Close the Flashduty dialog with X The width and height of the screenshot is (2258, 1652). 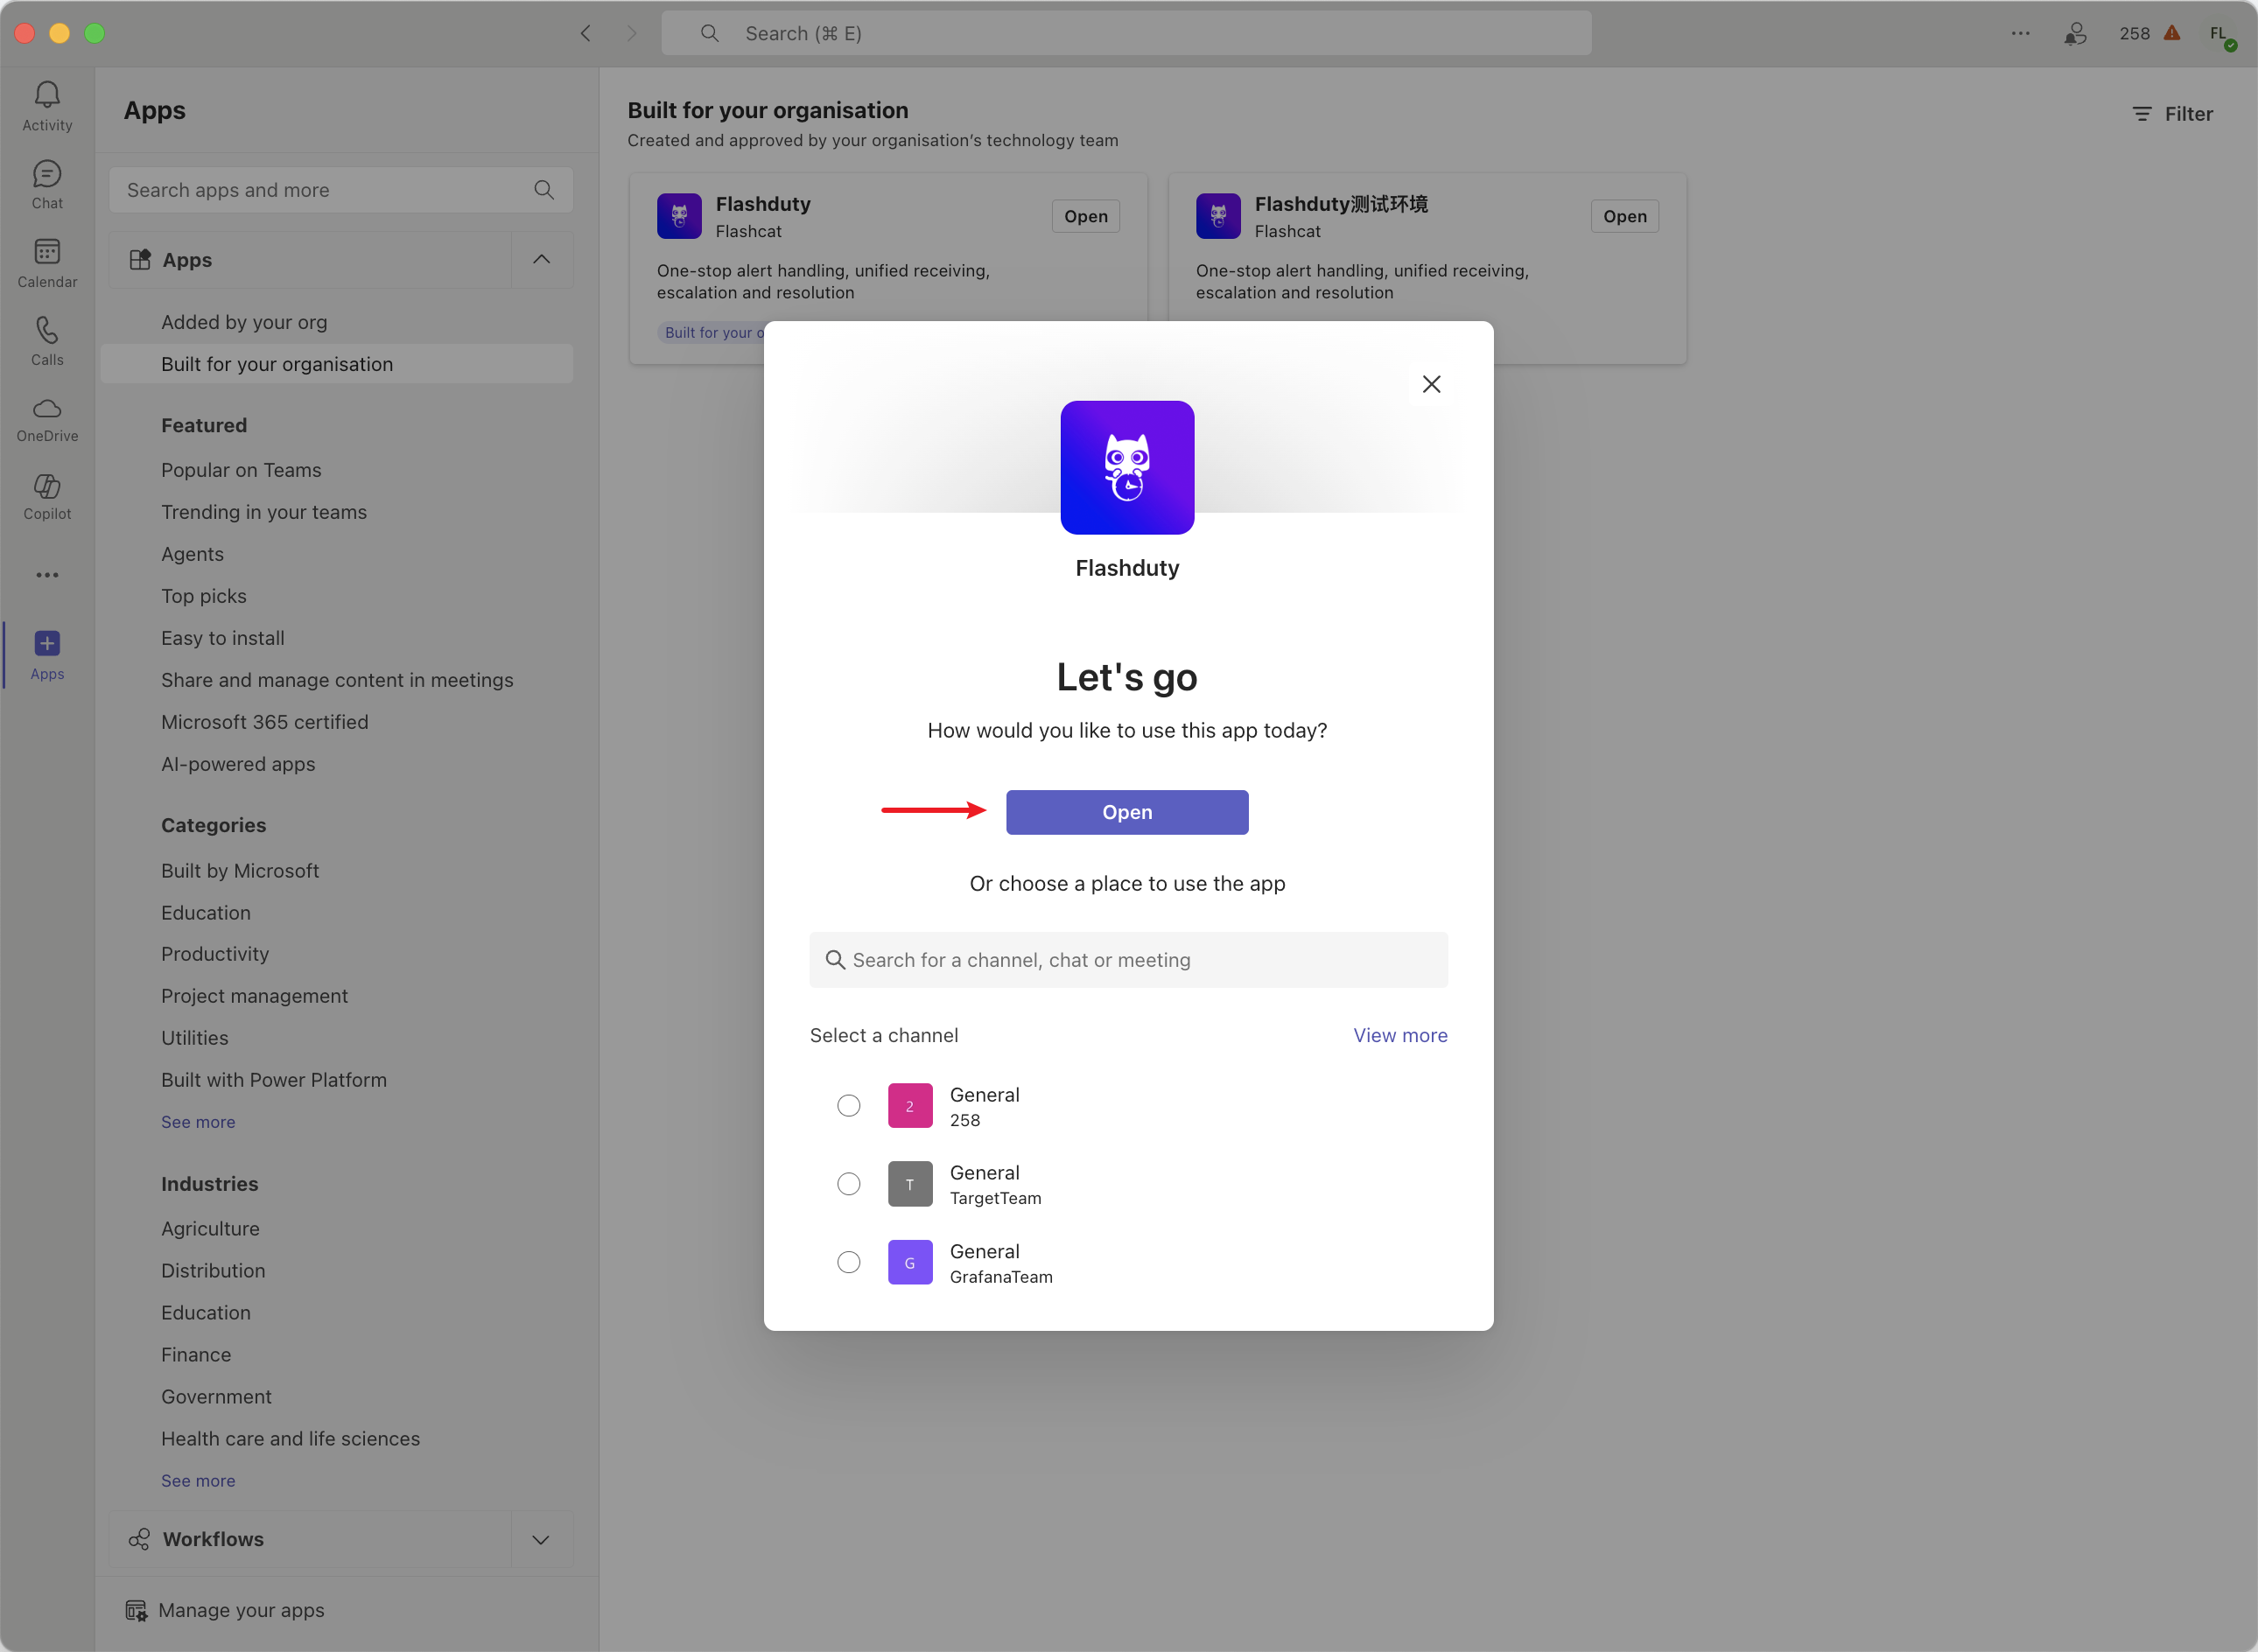coord(1432,385)
